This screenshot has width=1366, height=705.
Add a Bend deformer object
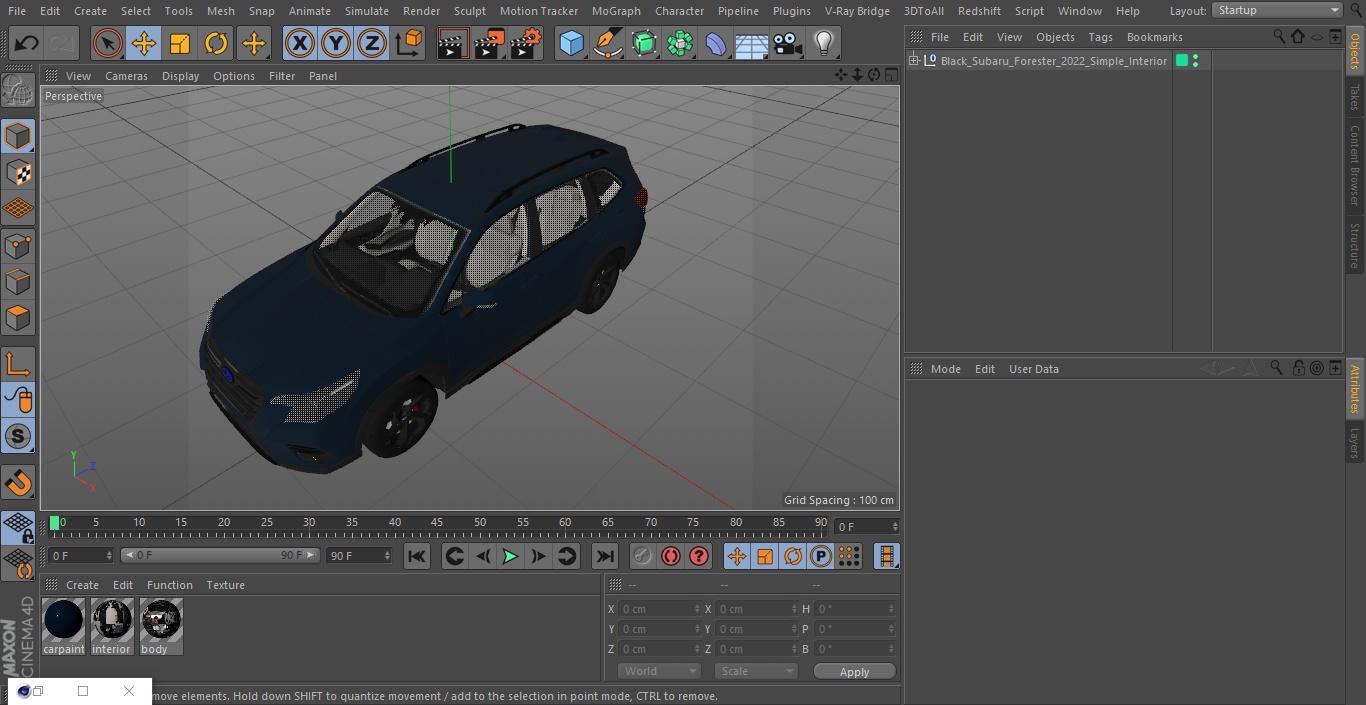pyautogui.click(x=716, y=43)
